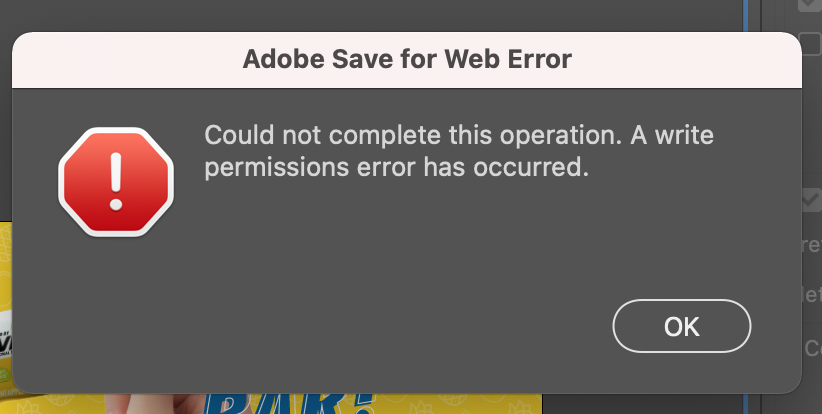Toggle the unchecked checkbox beside the title bar
822x414 pixels.
click(x=810, y=43)
